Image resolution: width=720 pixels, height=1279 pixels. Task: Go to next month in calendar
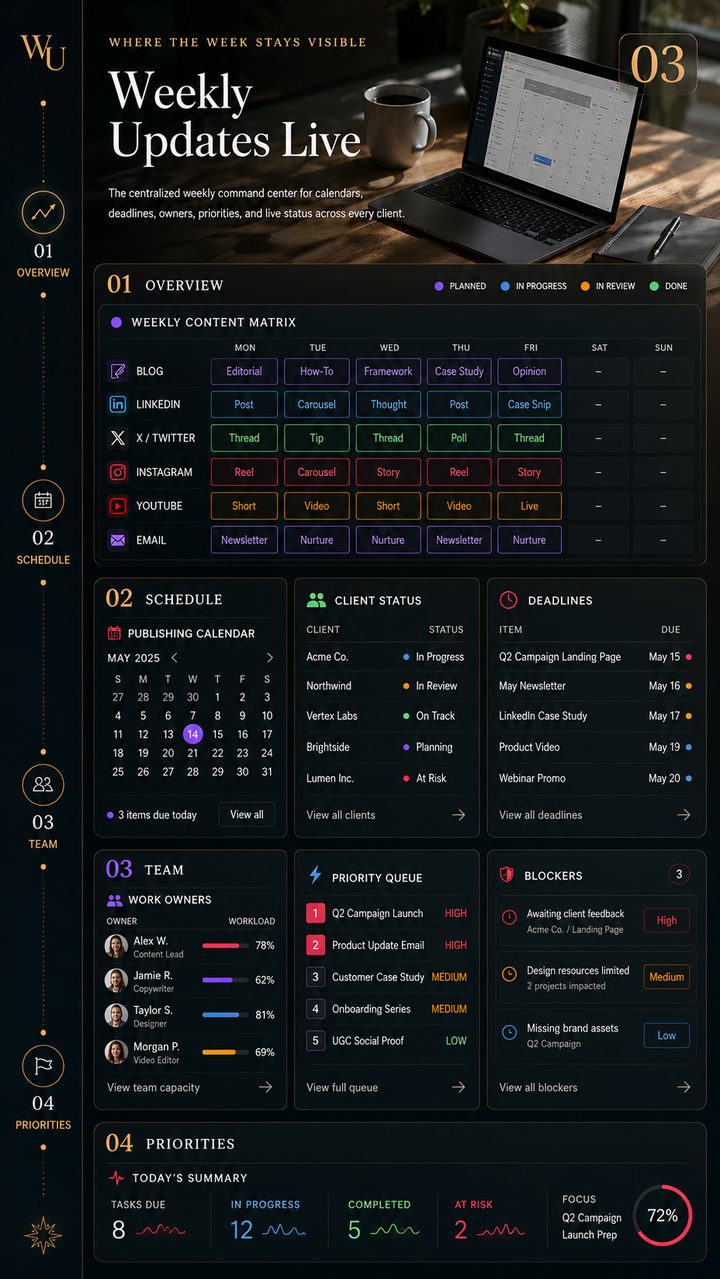tap(269, 658)
